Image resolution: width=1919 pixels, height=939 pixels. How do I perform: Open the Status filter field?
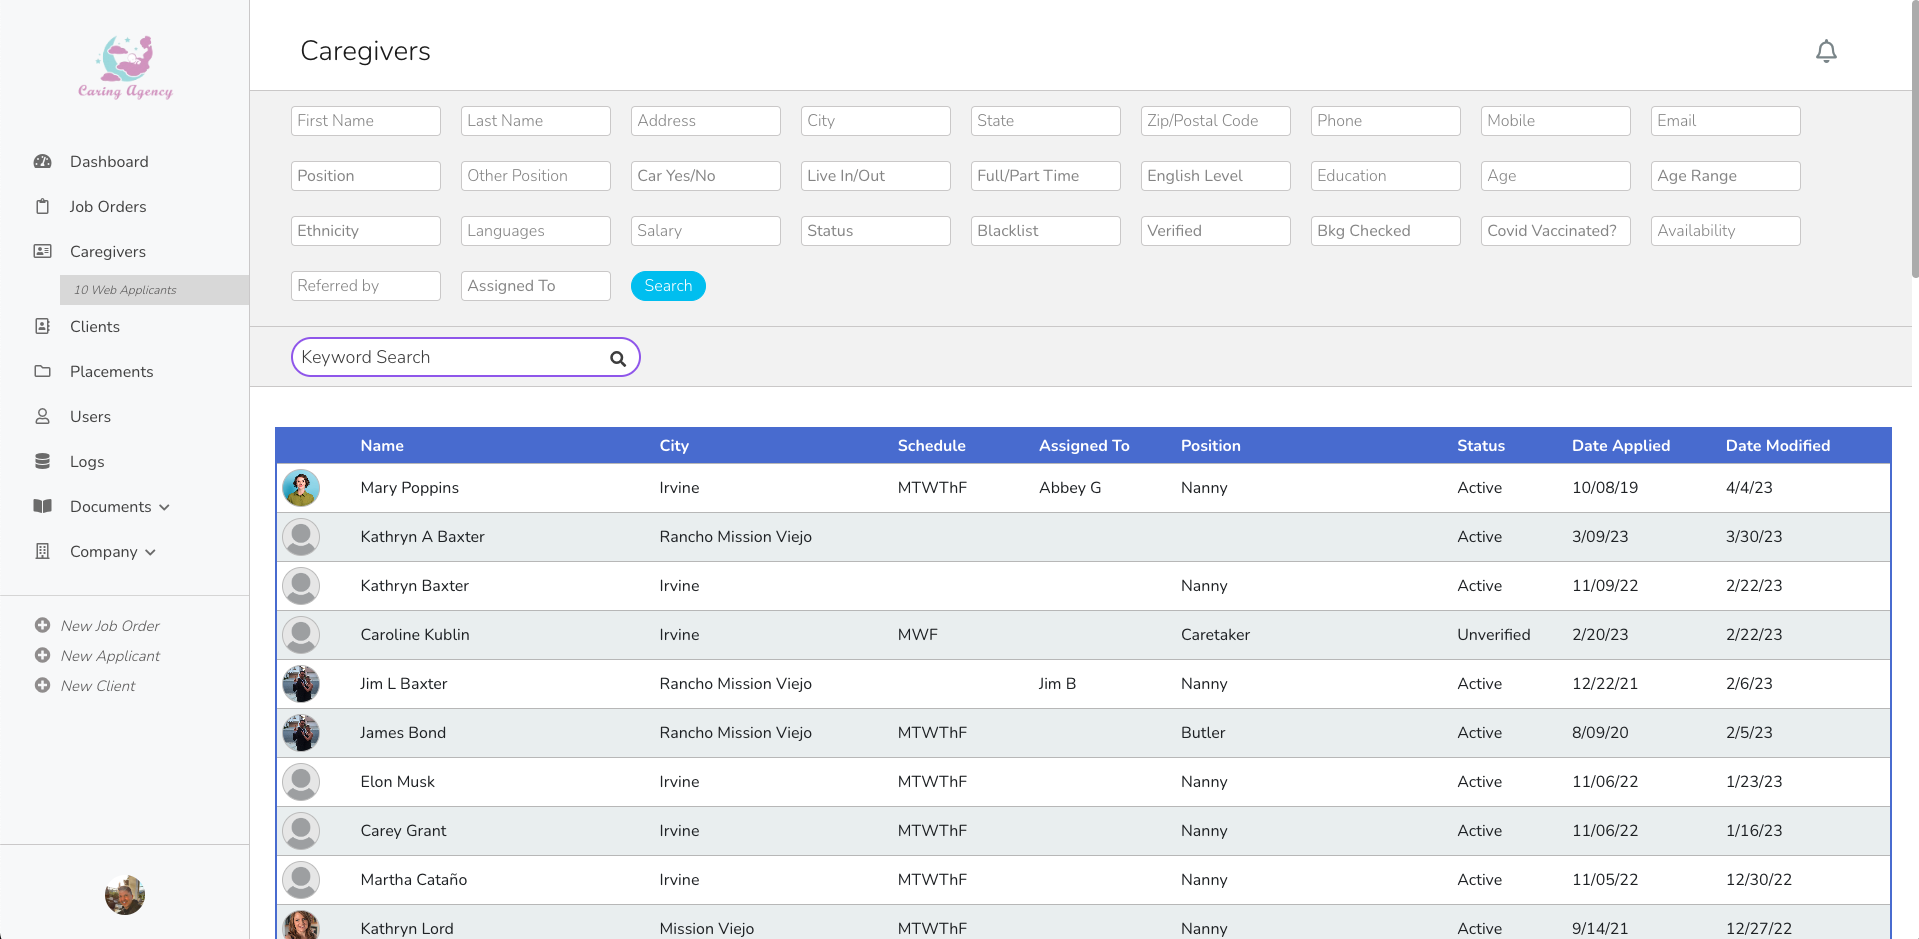coord(875,231)
